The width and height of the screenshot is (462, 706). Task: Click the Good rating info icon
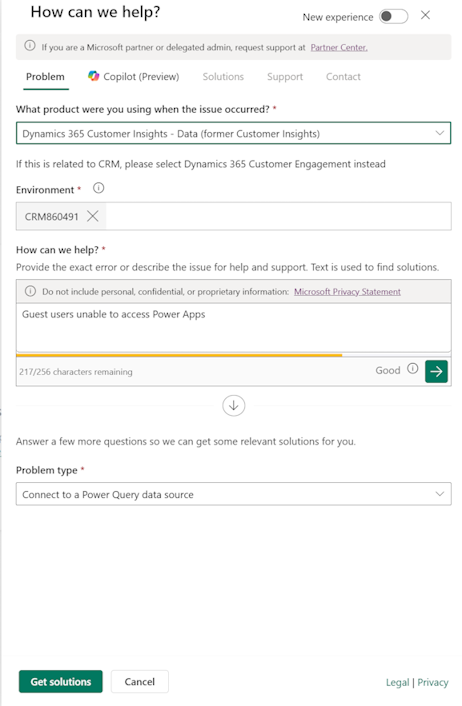pos(412,369)
